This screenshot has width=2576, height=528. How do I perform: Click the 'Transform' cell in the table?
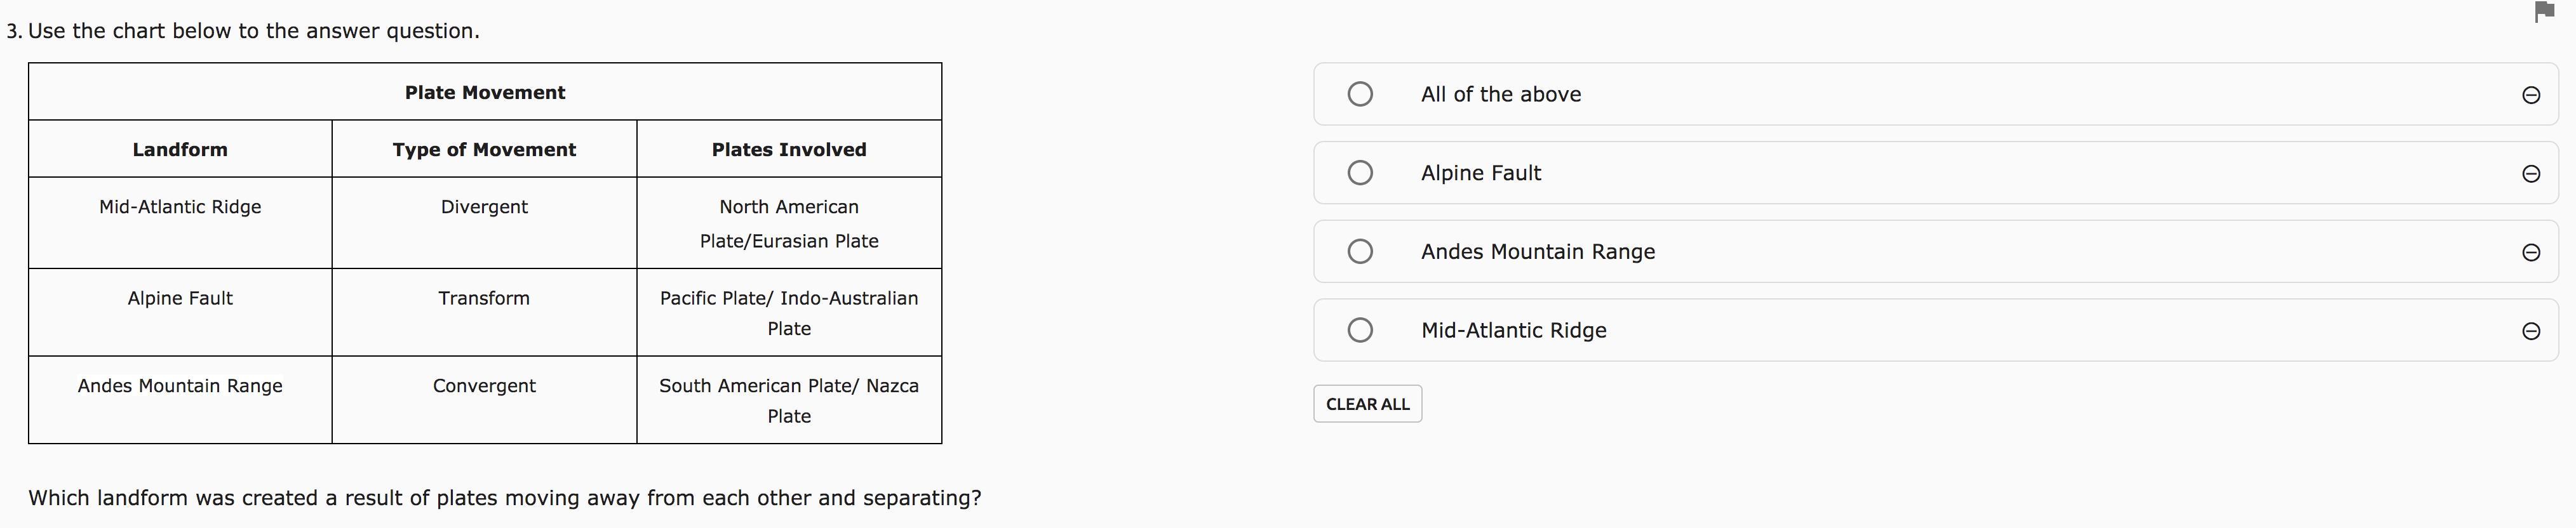(x=484, y=298)
